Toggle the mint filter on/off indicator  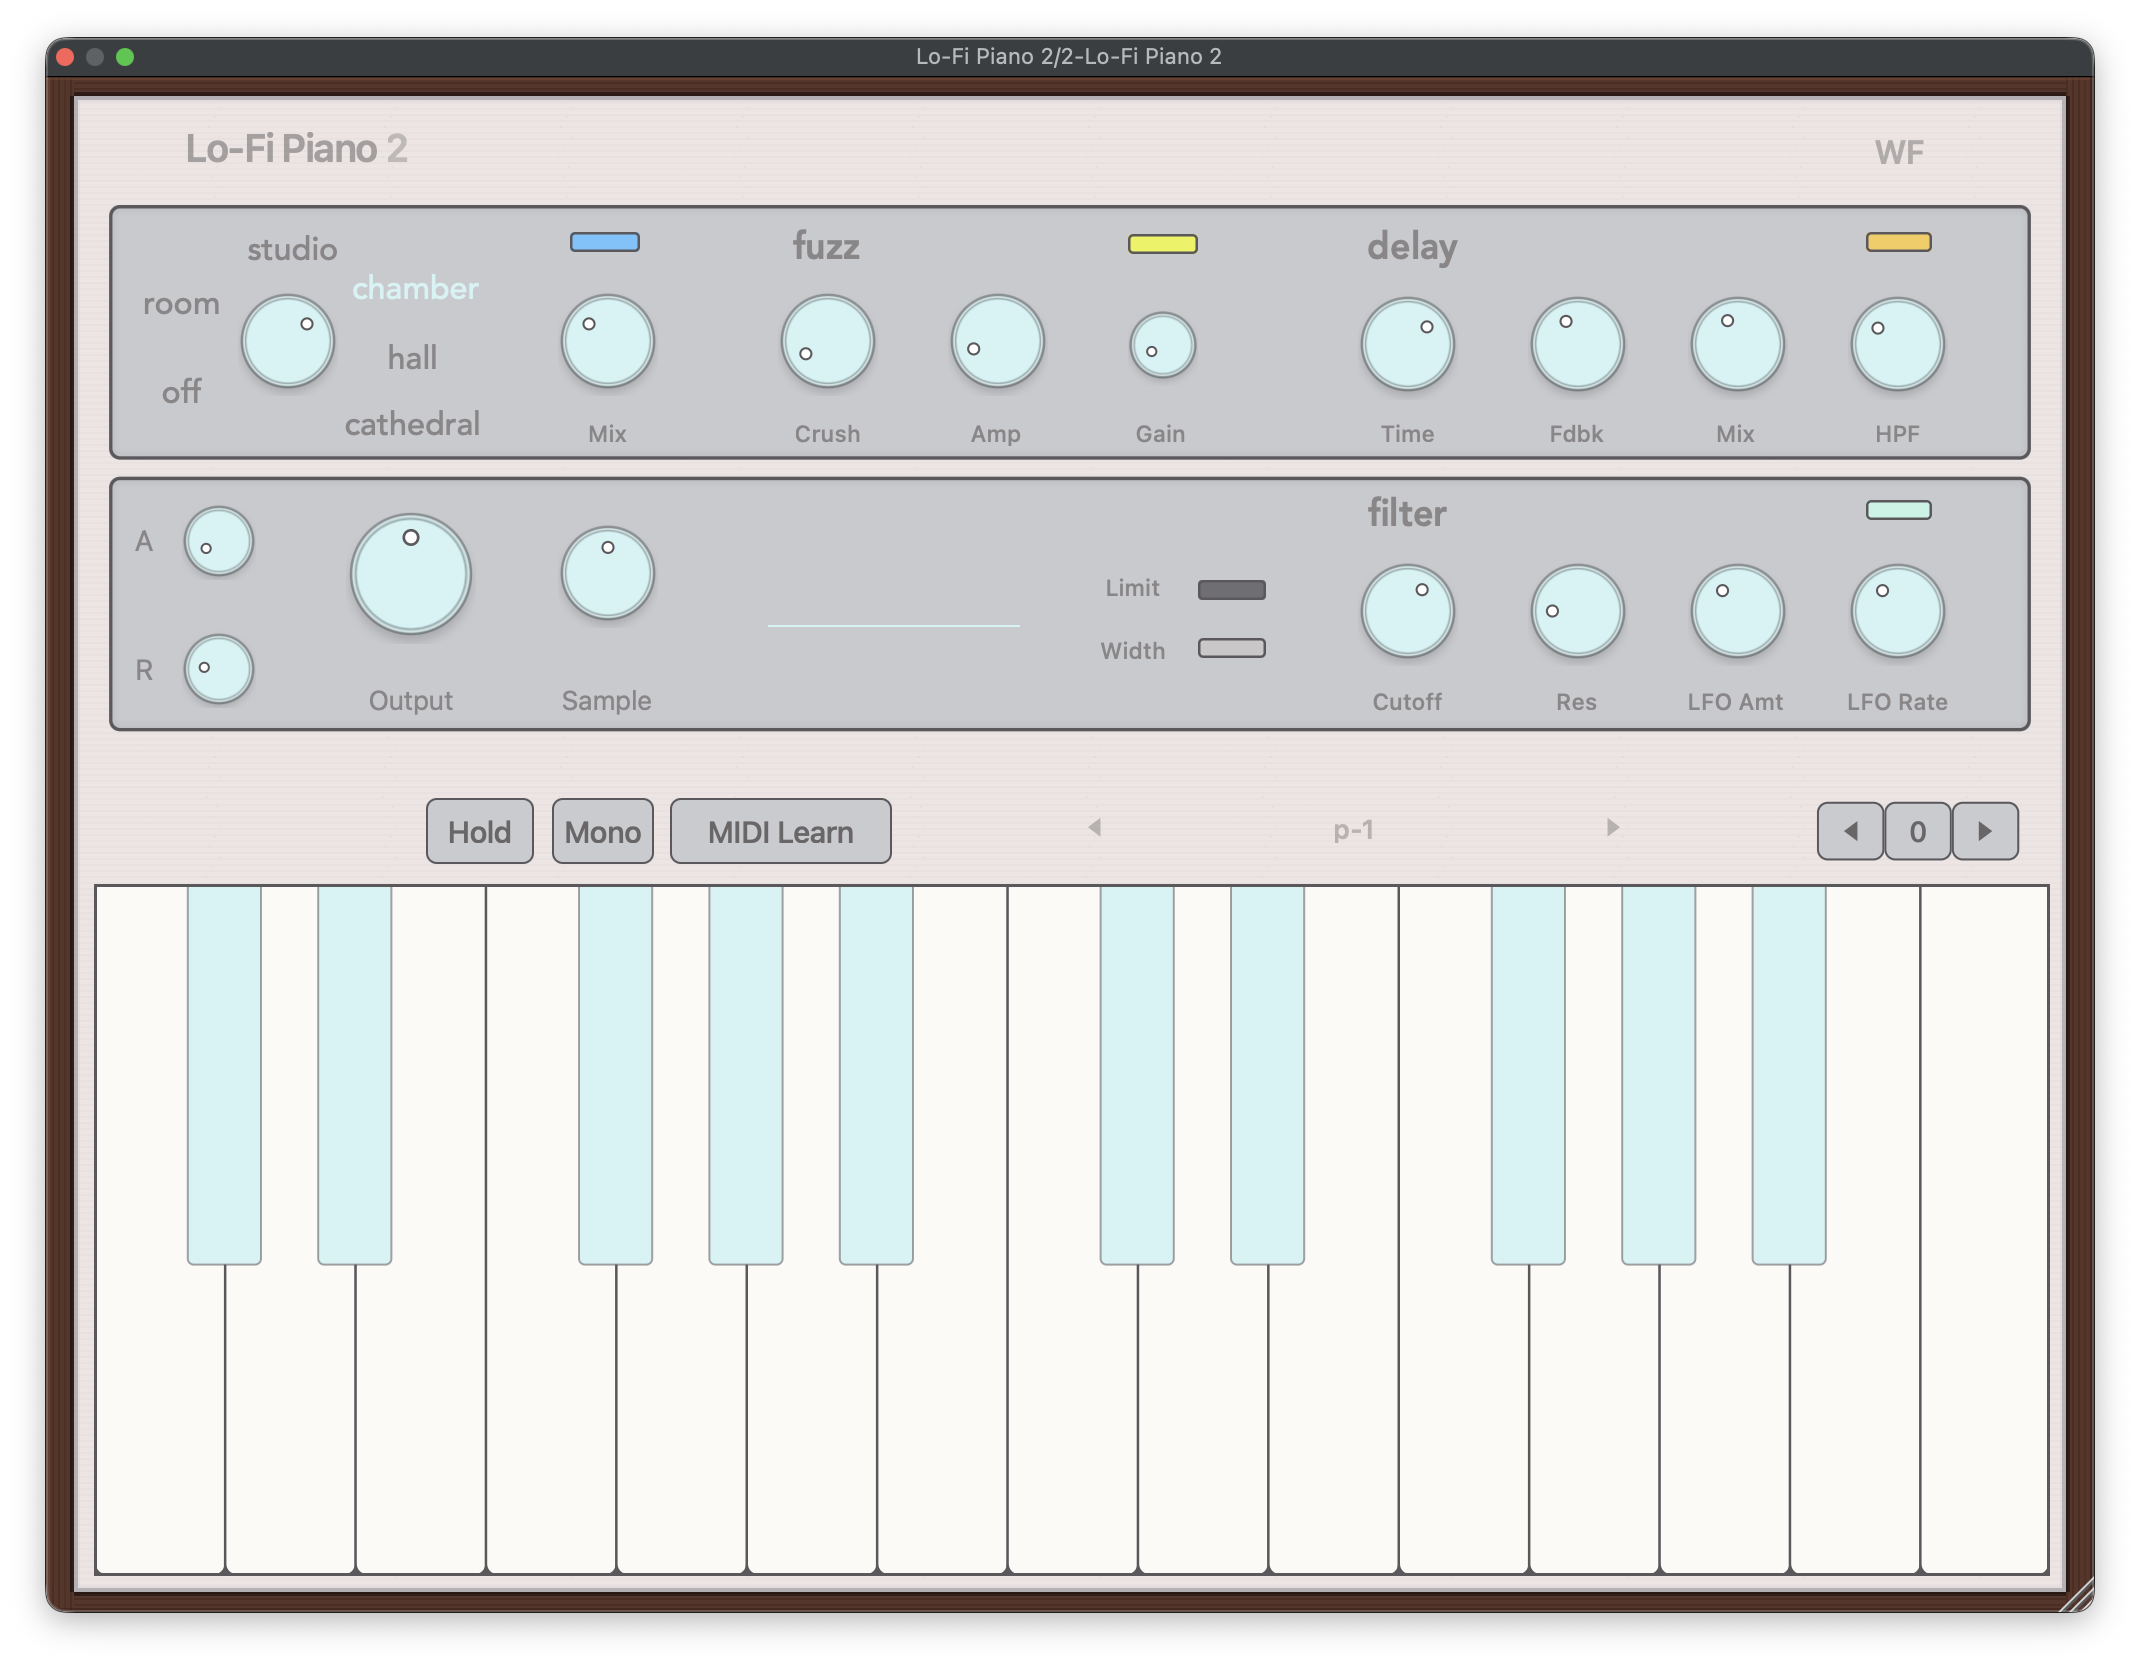coord(1899,510)
